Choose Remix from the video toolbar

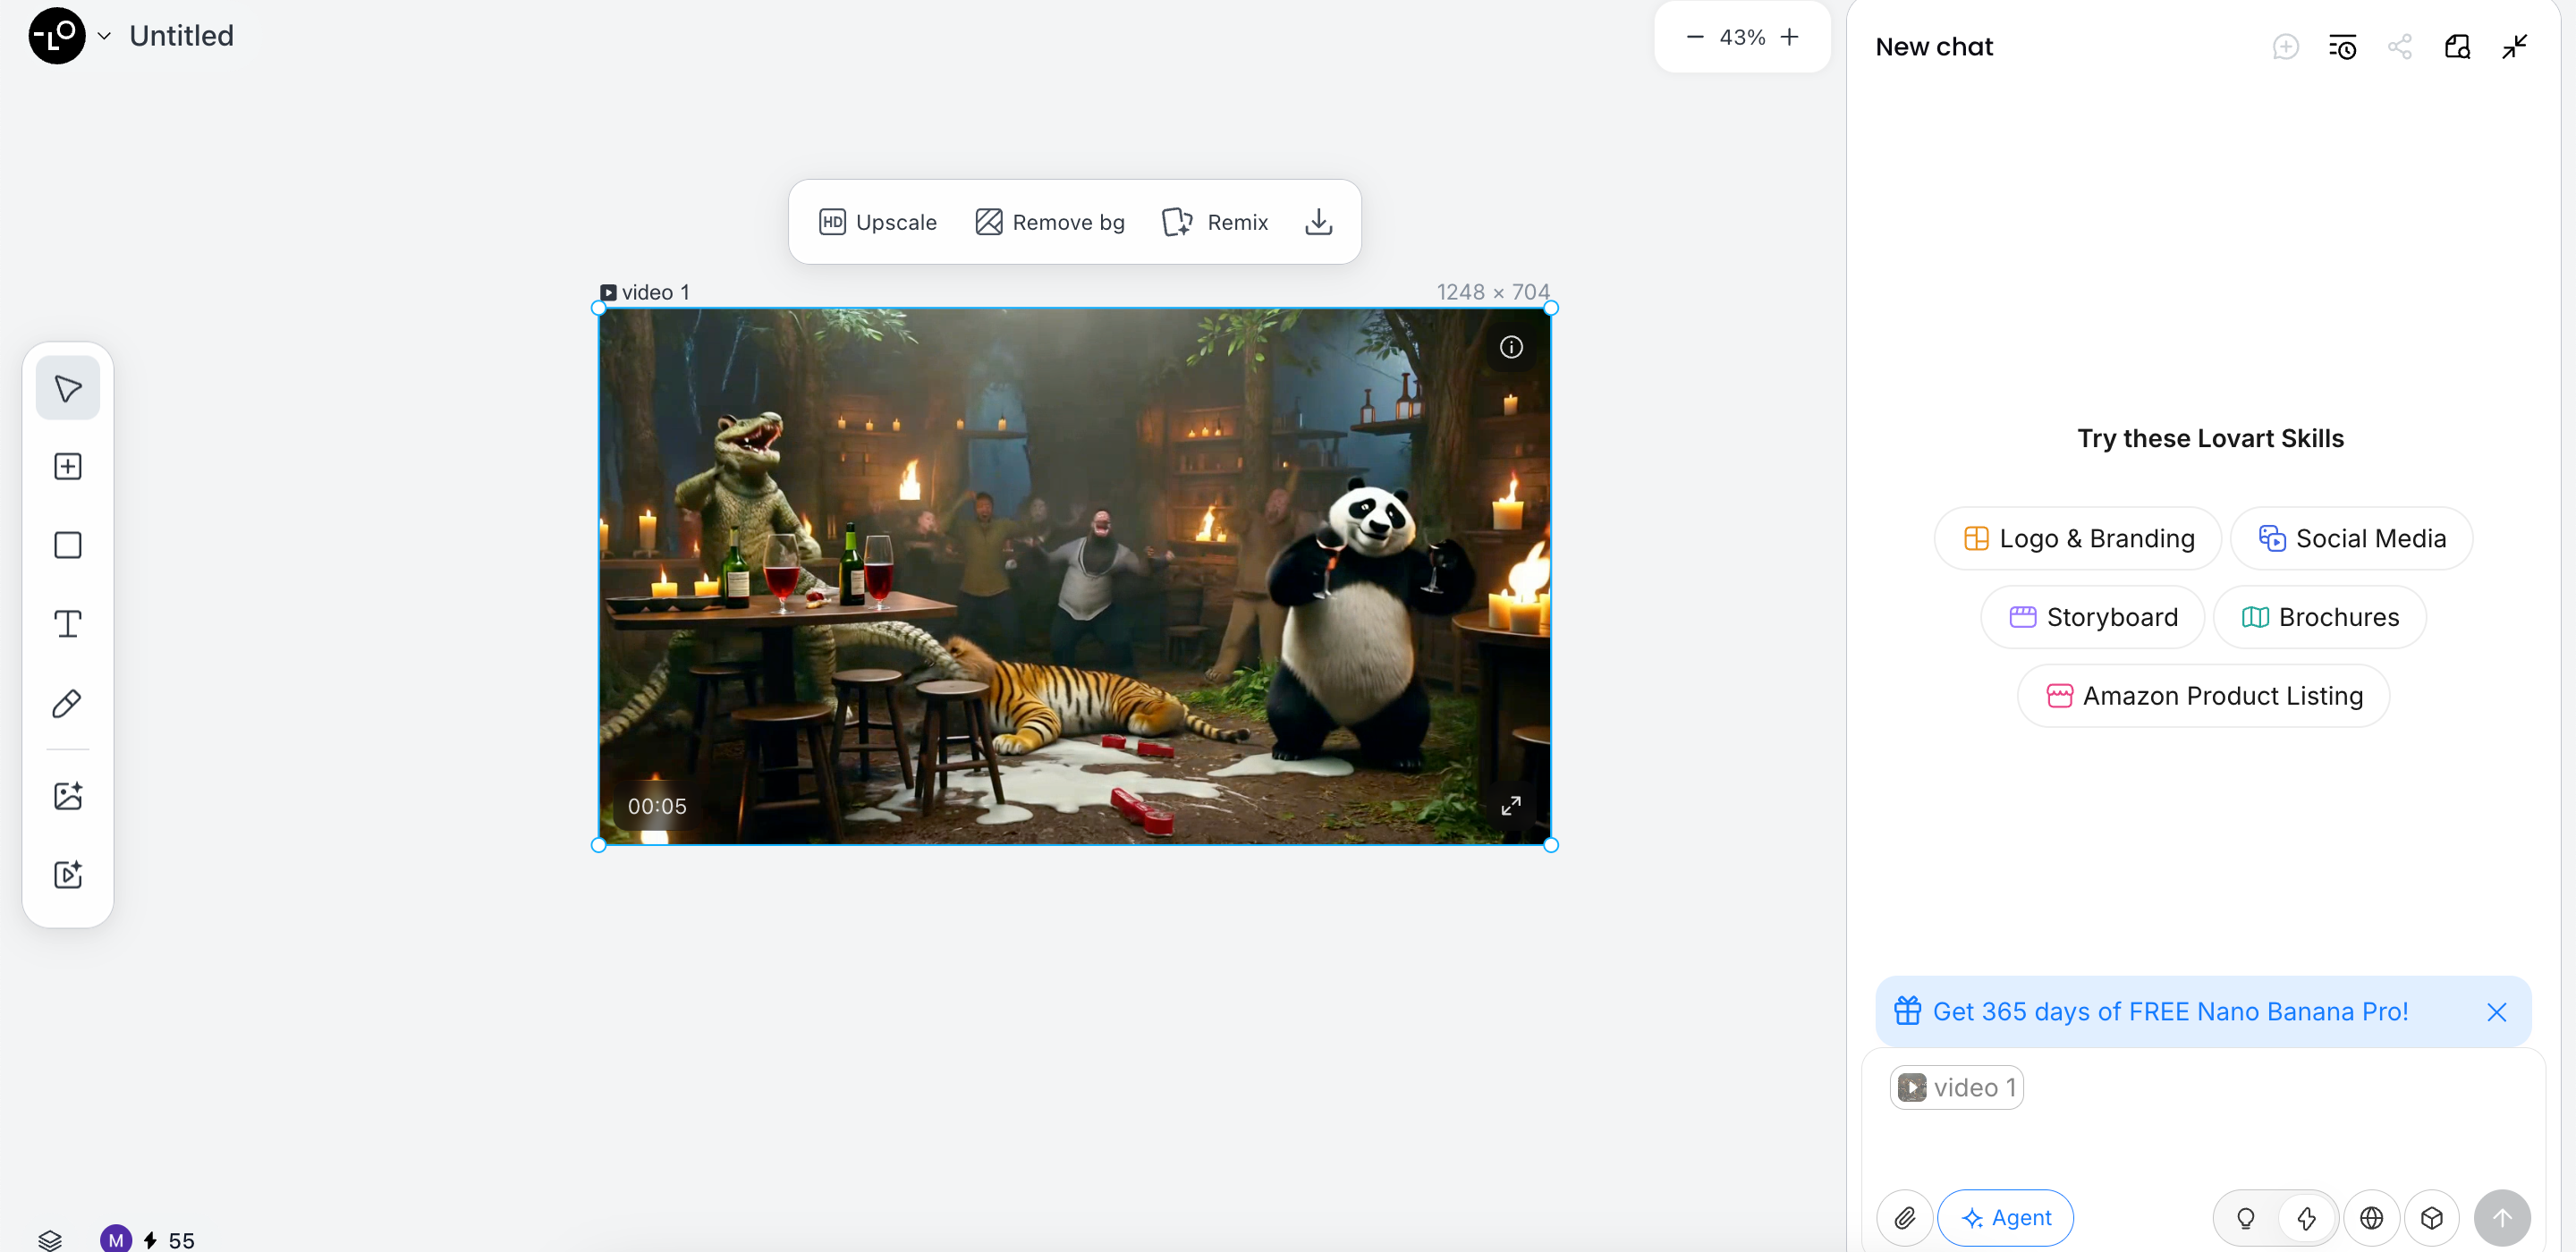click(1215, 221)
